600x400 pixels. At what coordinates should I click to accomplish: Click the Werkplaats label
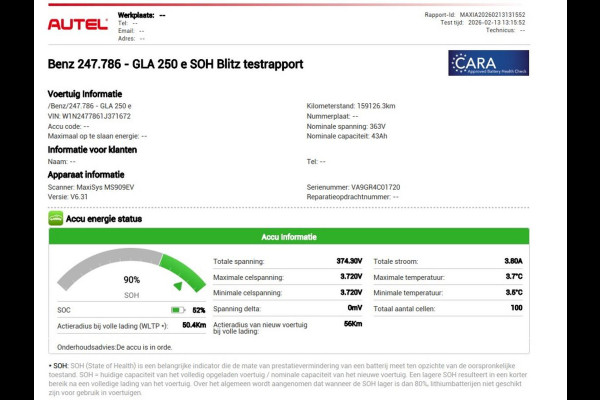tap(136, 15)
